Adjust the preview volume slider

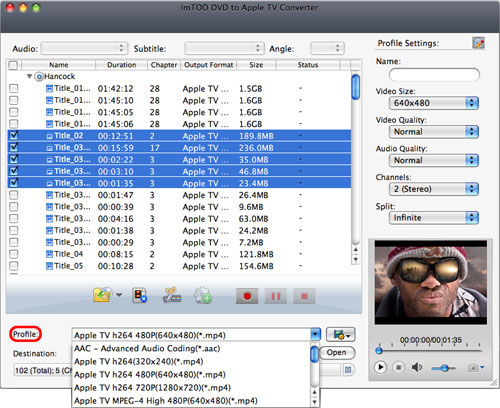(443, 368)
